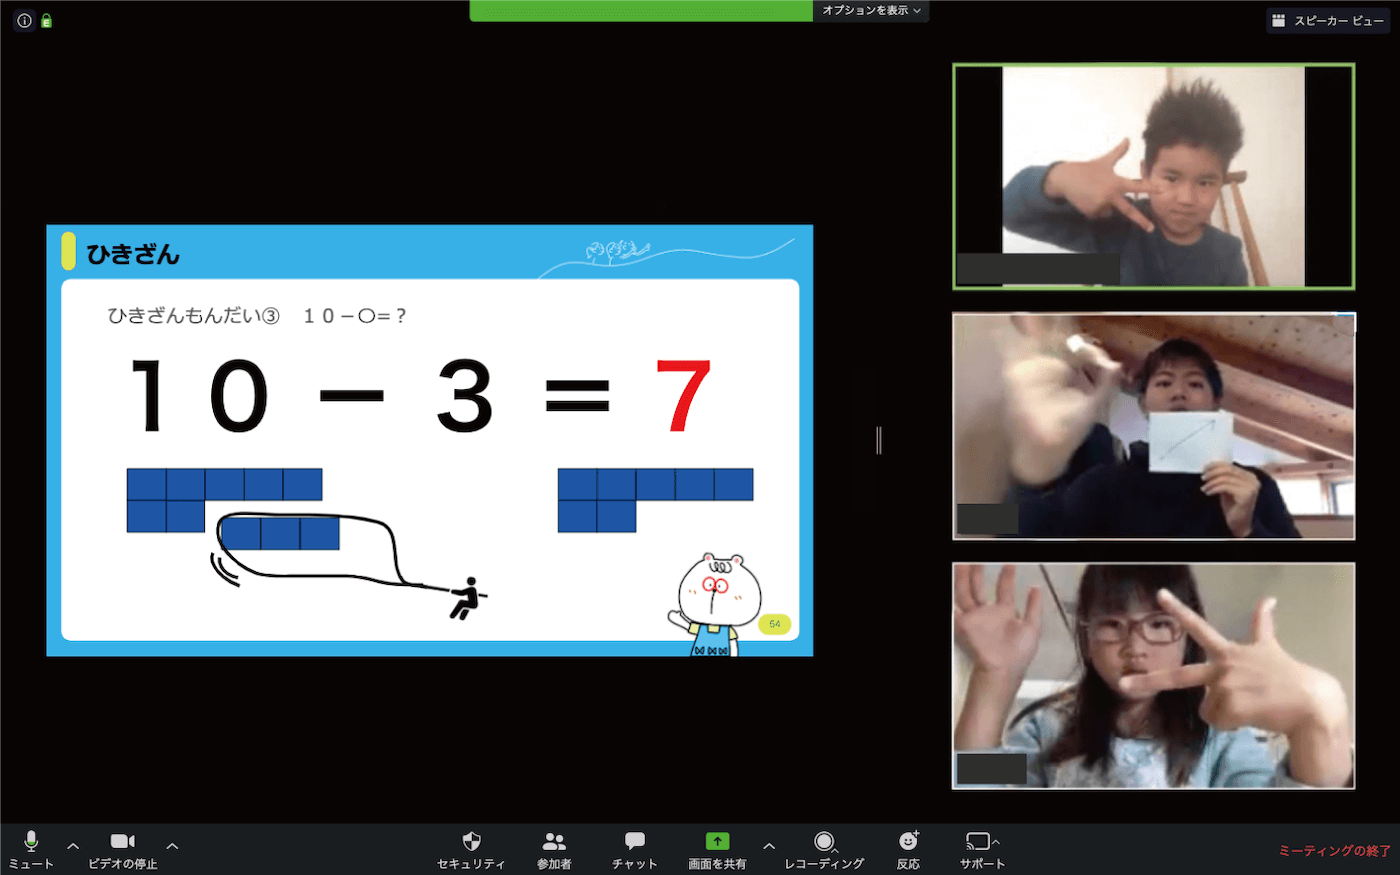This screenshot has width=1400, height=875.
Task: End the meeting with ミーティングの終了
Action: (x=1334, y=851)
